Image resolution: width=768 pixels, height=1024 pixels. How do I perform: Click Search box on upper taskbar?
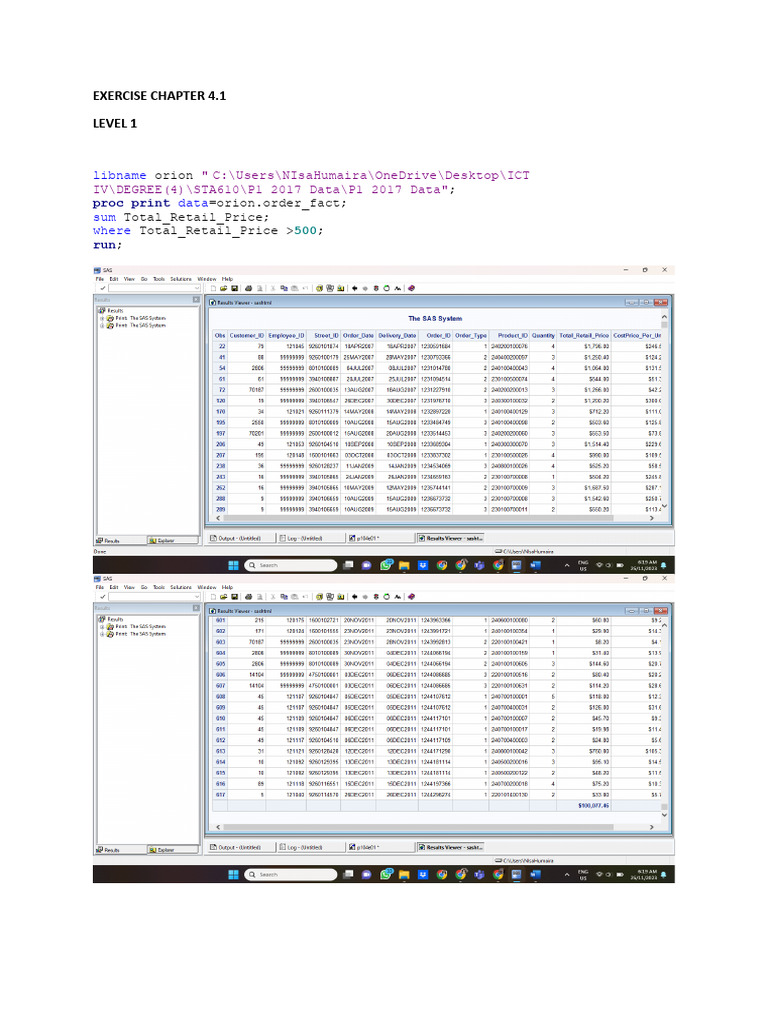pos(291,565)
